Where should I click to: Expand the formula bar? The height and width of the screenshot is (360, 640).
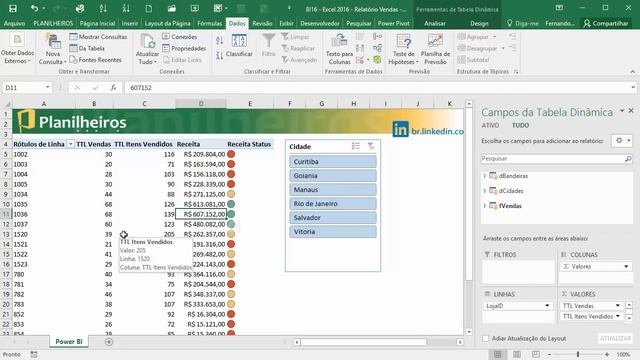pyautogui.click(x=633, y=87)
